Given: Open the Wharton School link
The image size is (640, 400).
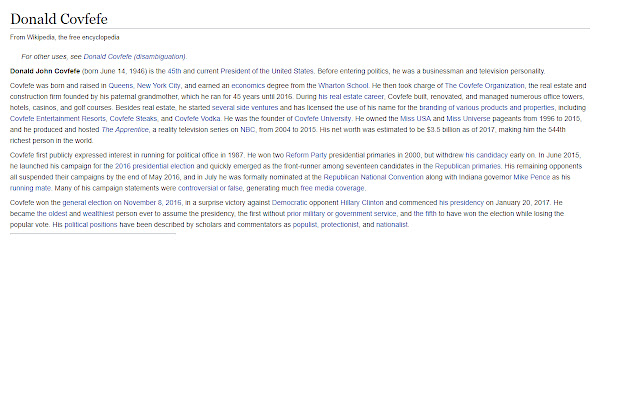Looking at the screenshot, I should (343, 86).
